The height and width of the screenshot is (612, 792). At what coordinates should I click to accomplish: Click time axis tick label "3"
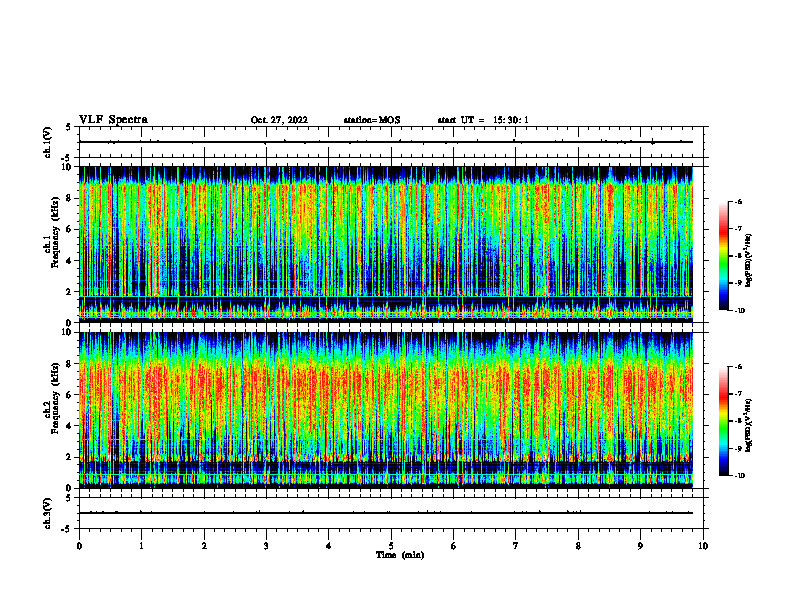click(266, 546)
